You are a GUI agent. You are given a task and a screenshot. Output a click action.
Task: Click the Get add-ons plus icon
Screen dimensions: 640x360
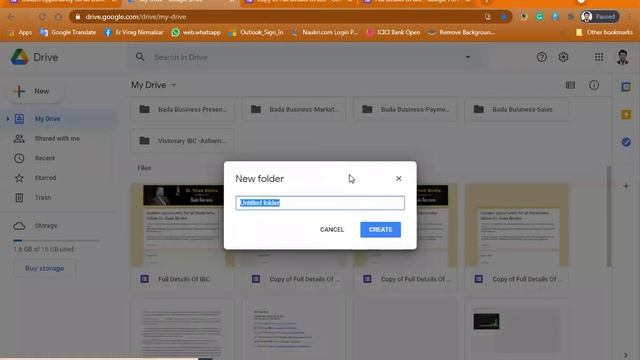(x=626, y=186)
